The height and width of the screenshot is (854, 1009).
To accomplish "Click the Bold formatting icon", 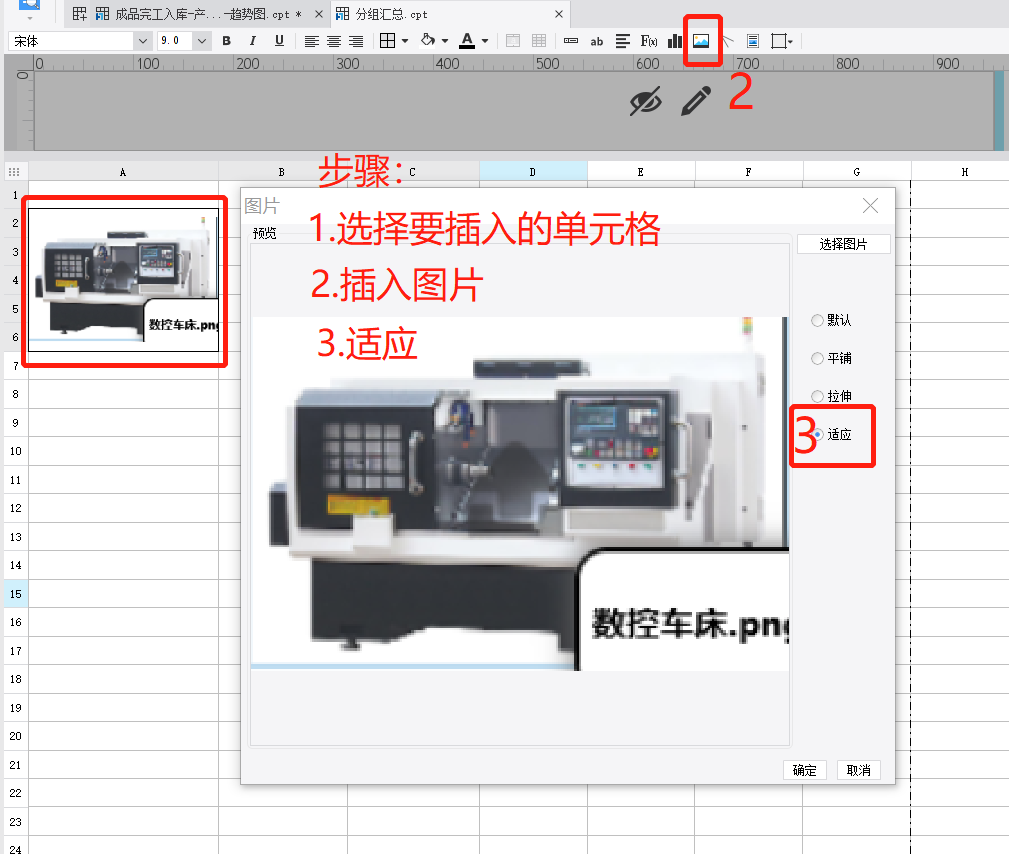I will [227, 41].
